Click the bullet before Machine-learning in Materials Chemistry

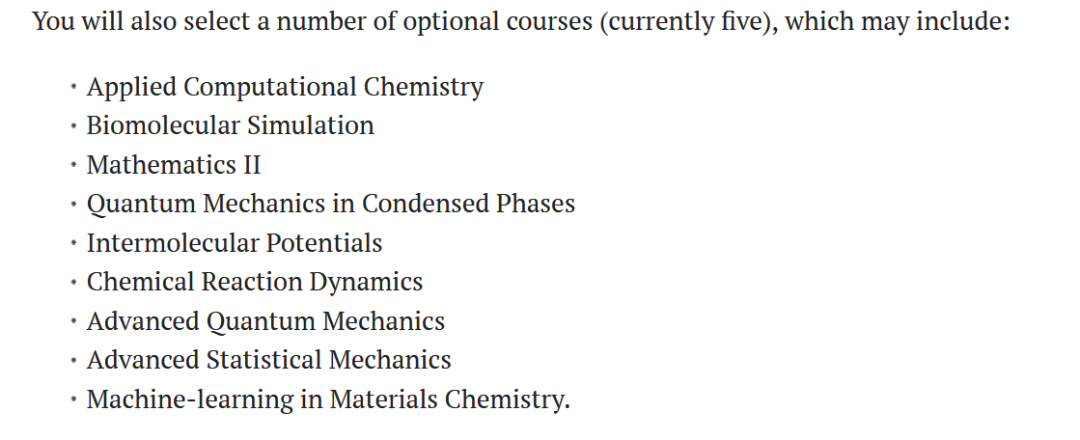click(x=72, y=400)
